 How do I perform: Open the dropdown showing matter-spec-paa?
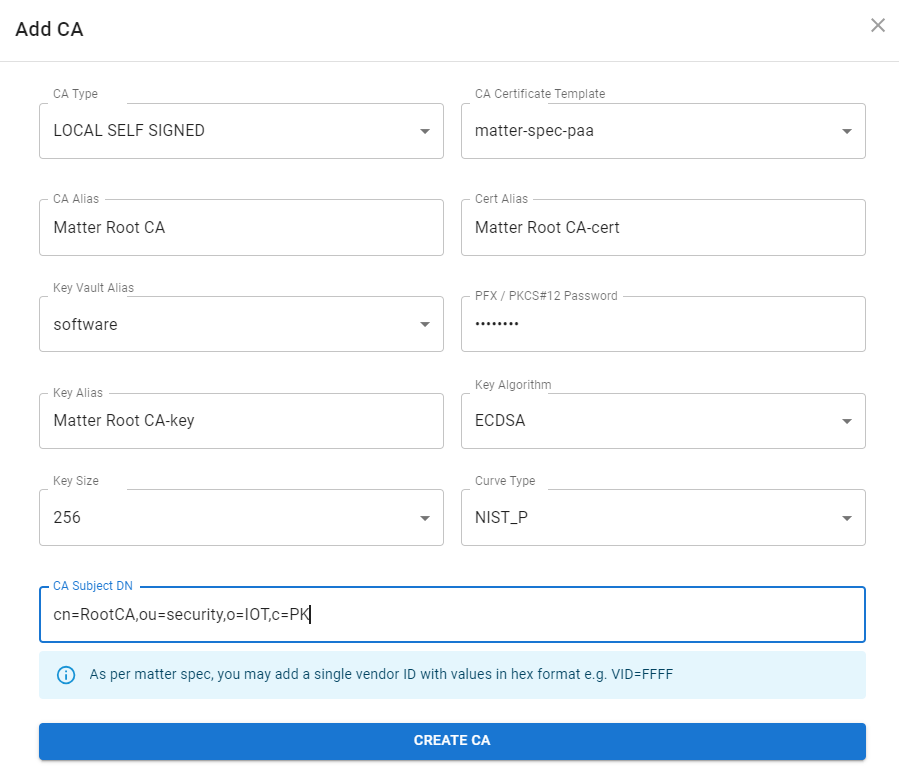click(650, 131)
